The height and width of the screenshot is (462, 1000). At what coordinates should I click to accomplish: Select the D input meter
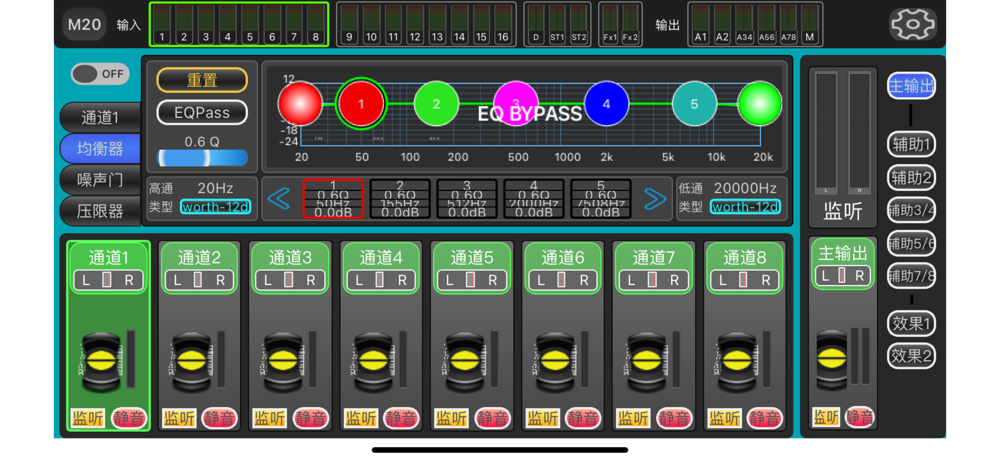[536, 24]
